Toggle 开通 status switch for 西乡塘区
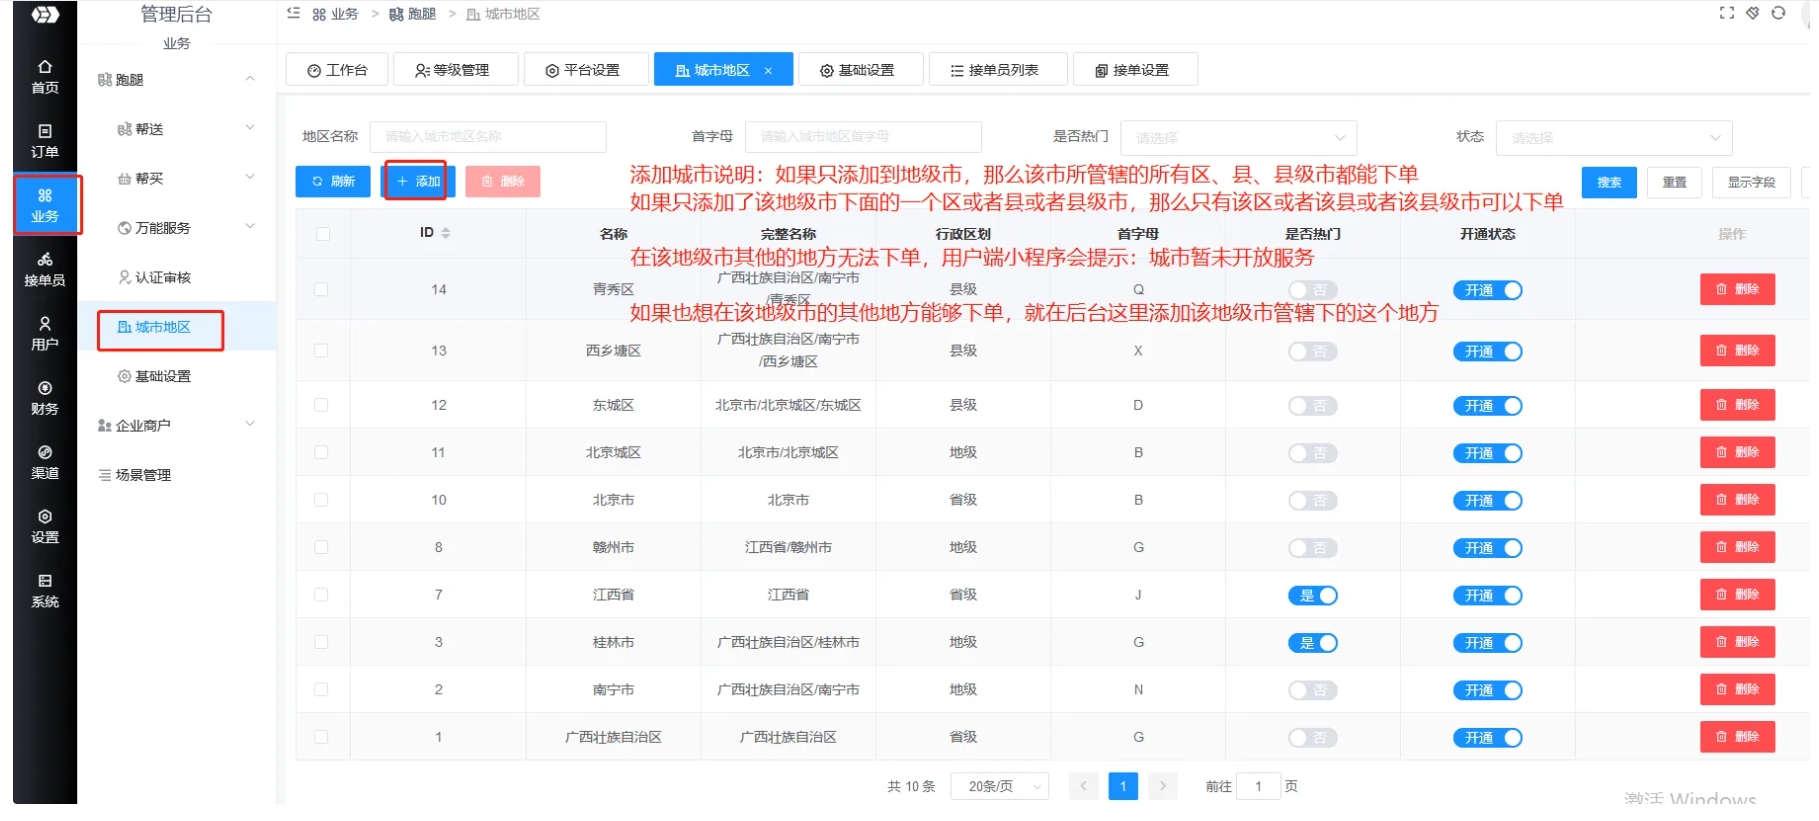Image resolution: width=1819 pixels, height=821 pixels. pyautogui.click(x=1487, y=352)
